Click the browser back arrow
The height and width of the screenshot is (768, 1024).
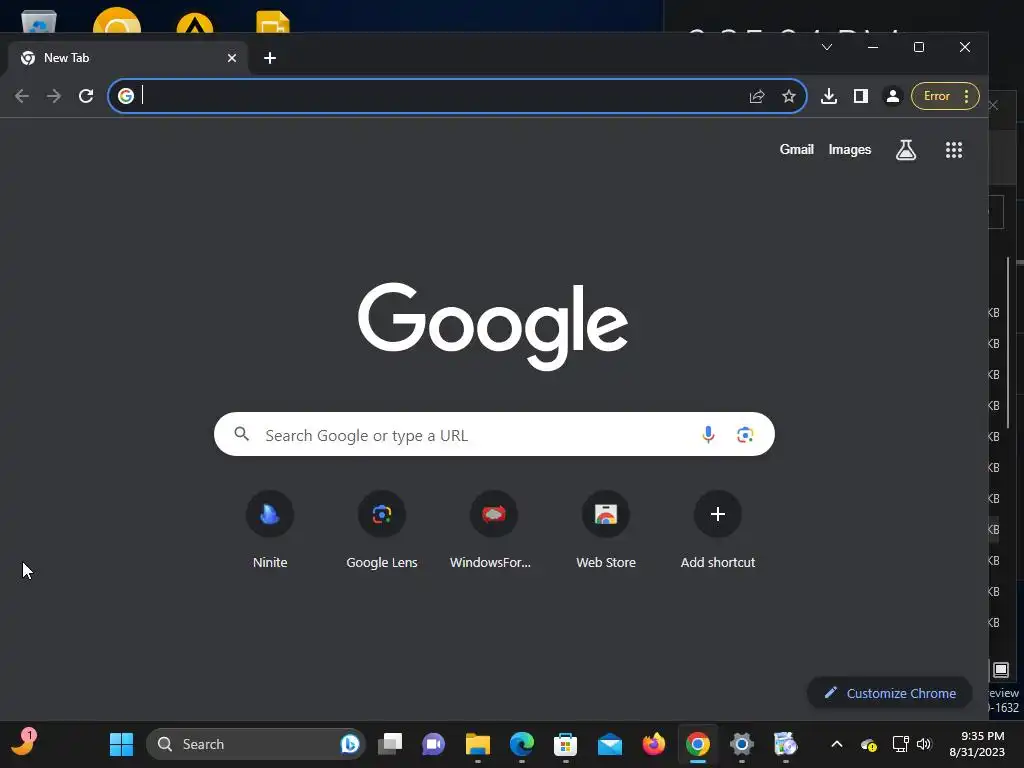[x=22, y=96]
